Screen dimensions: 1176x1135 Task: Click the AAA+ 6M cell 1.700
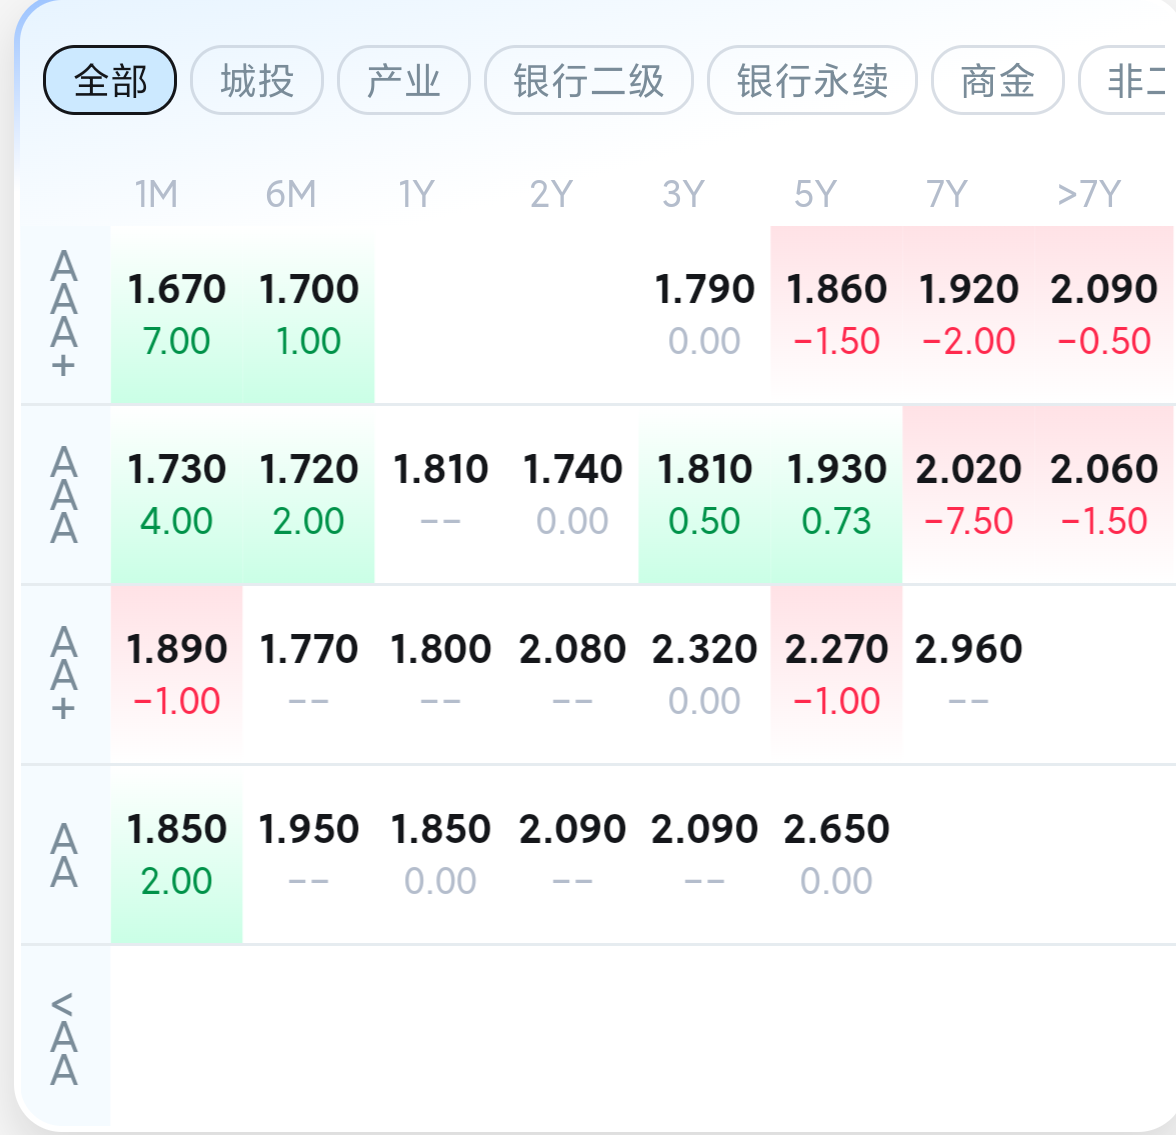(x=308, y=314)
